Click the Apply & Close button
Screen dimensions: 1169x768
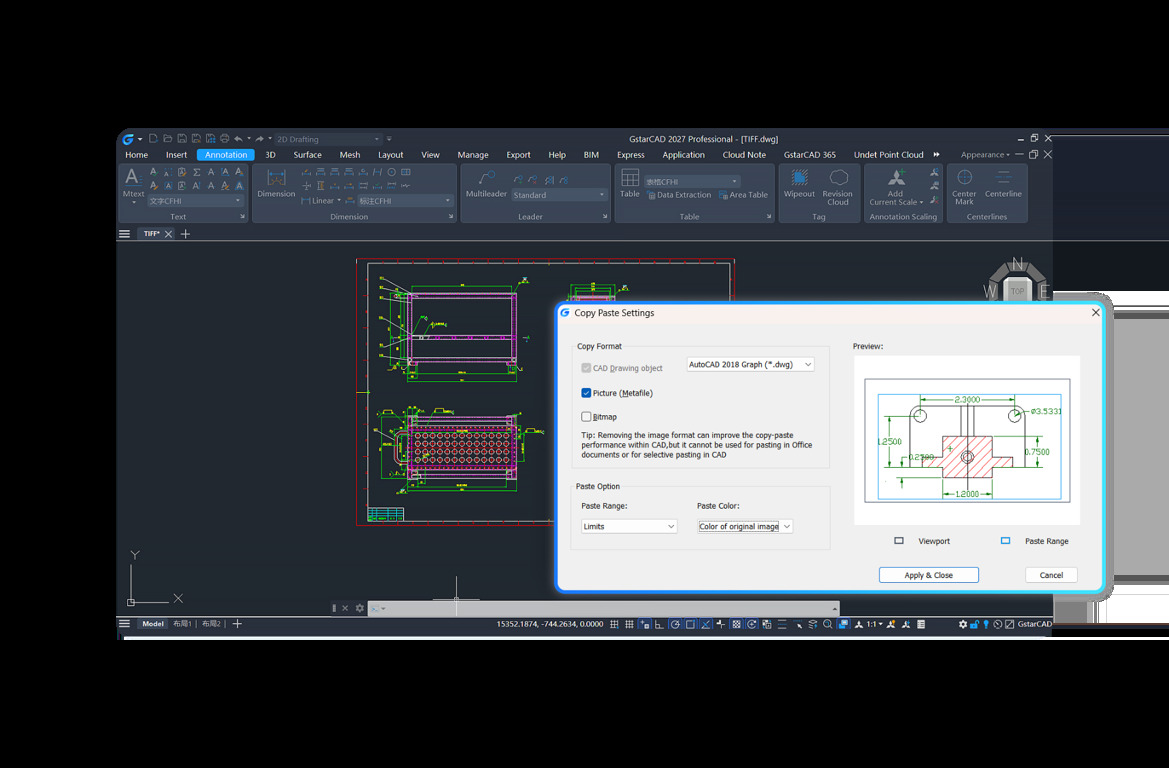(x=929, y=575)
